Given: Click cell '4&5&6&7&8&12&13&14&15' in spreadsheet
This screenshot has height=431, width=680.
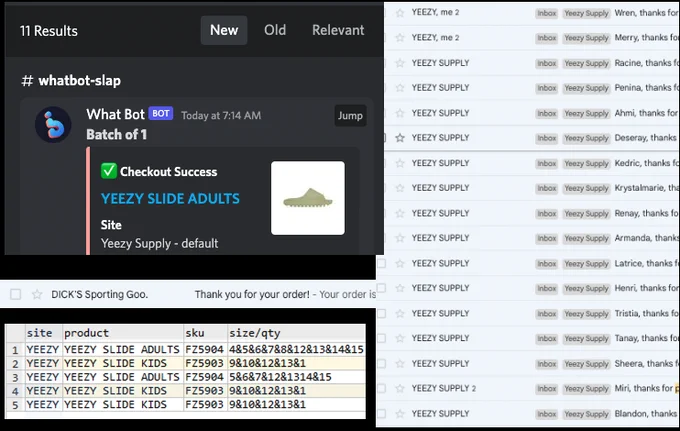Looking at the screenshot, I should [x=296, y=349].
